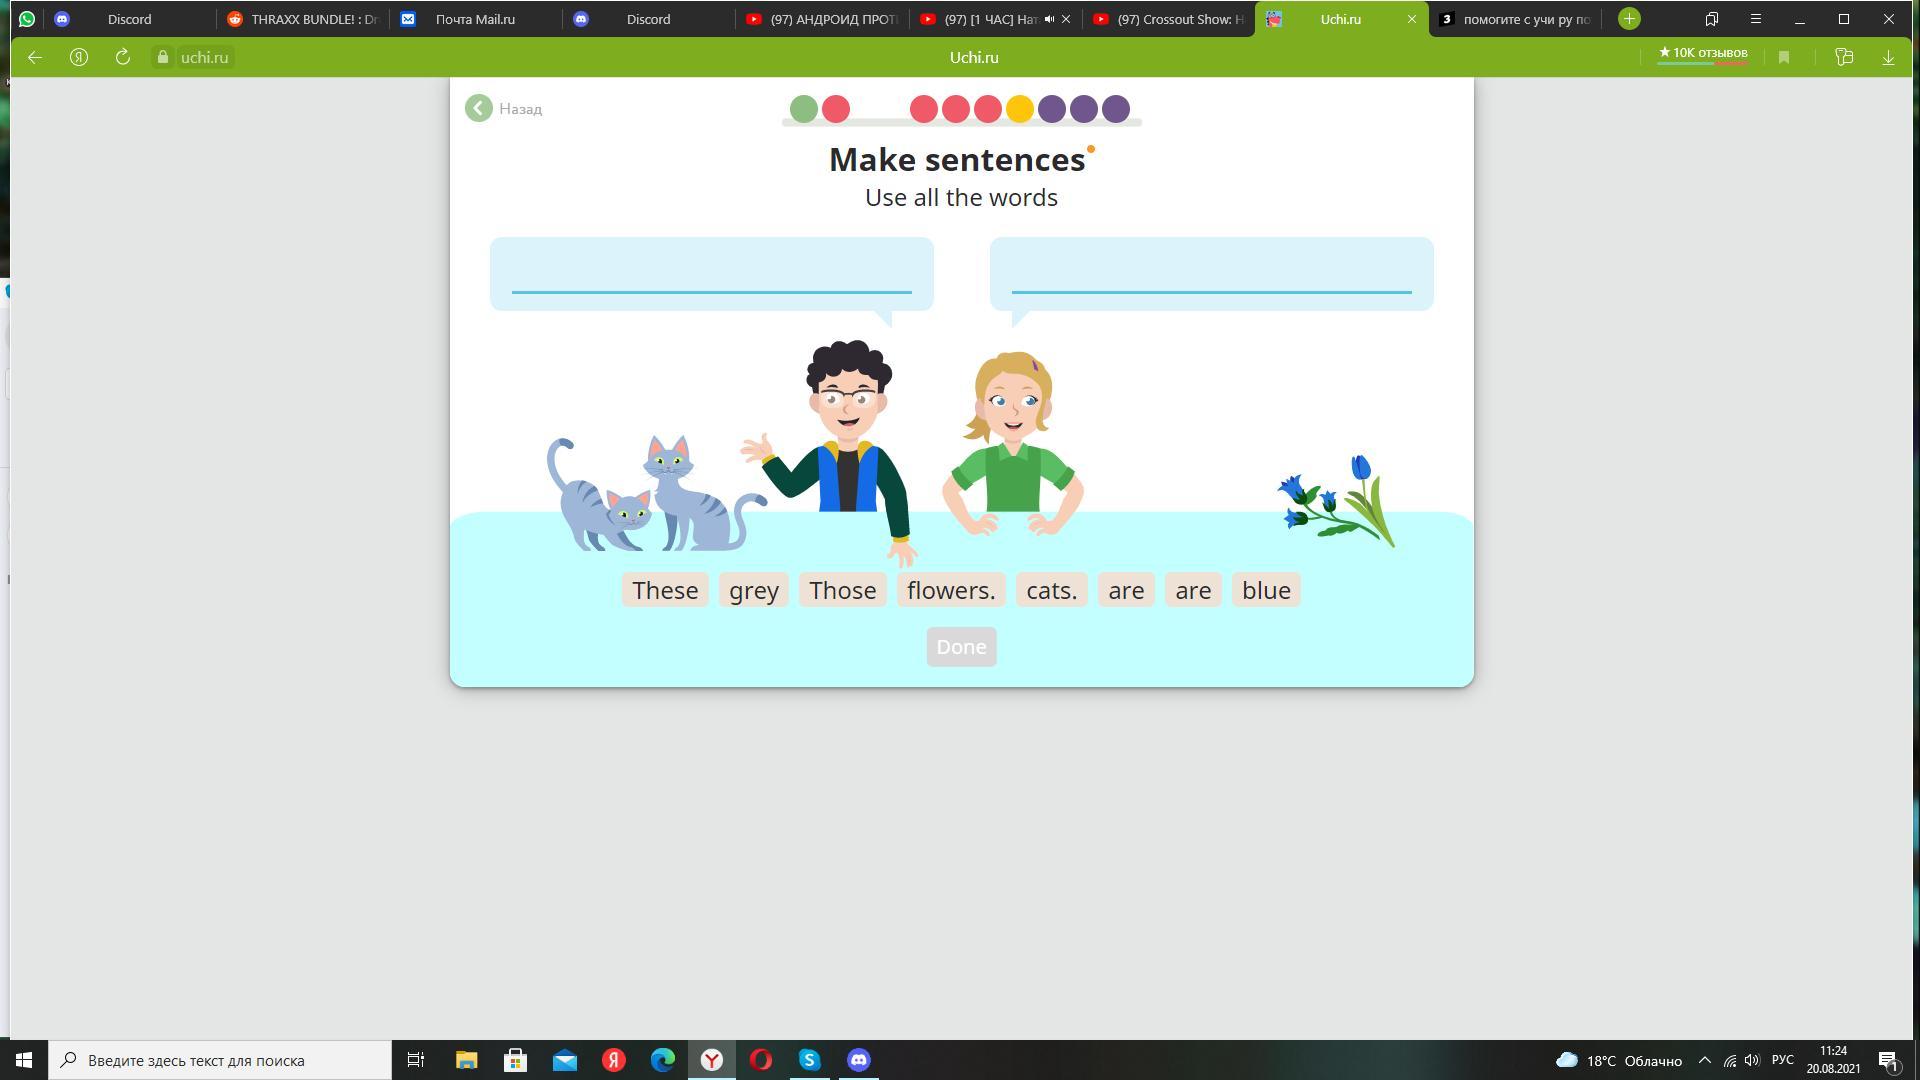The height and width of the screenshot is (1080, 1920).
Task: Click the second 'are' word tile
Action: coord(1193,589)
